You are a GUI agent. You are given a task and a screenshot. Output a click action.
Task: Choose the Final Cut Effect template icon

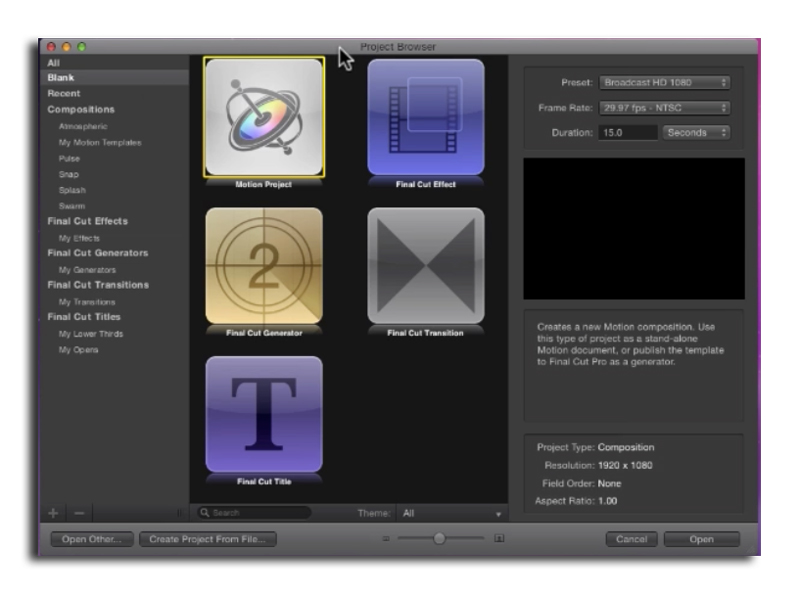click(x=426, y=117)
